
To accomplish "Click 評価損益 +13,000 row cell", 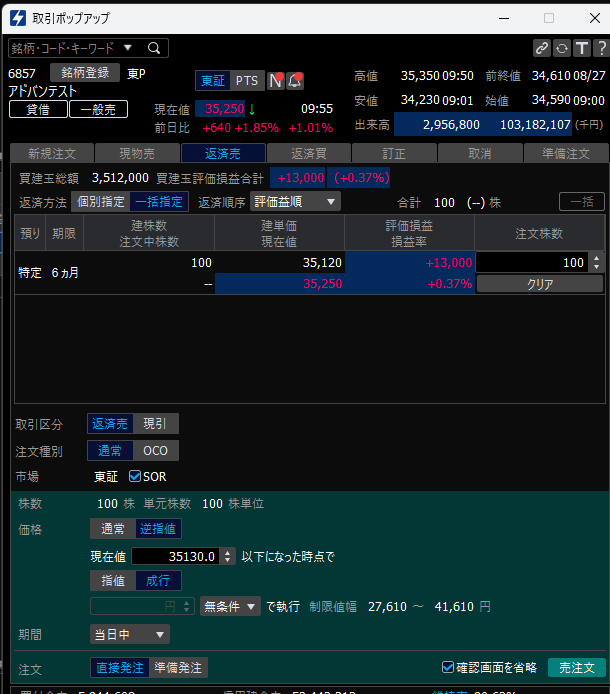I will tap(409, 262).
